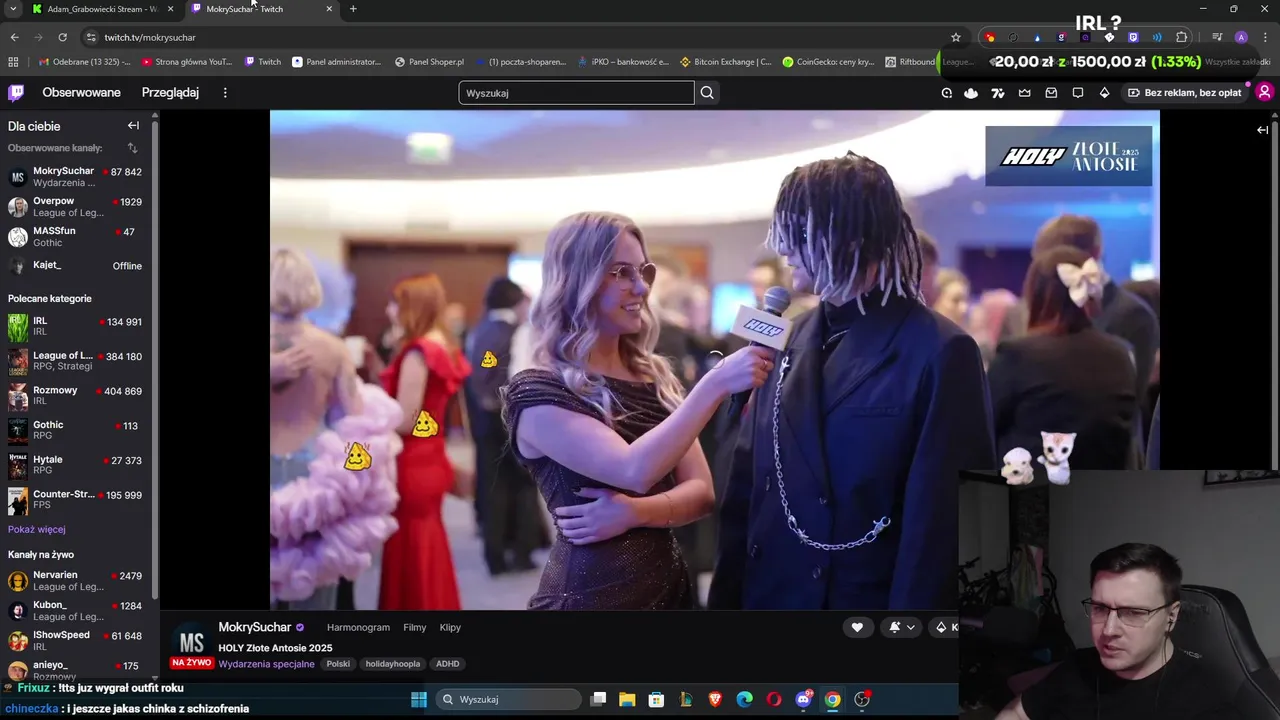Open Strona główna YouTube bookmark
Image resolution: width=1280 pixels, height=720 pixels.
(x=187, y=62)
